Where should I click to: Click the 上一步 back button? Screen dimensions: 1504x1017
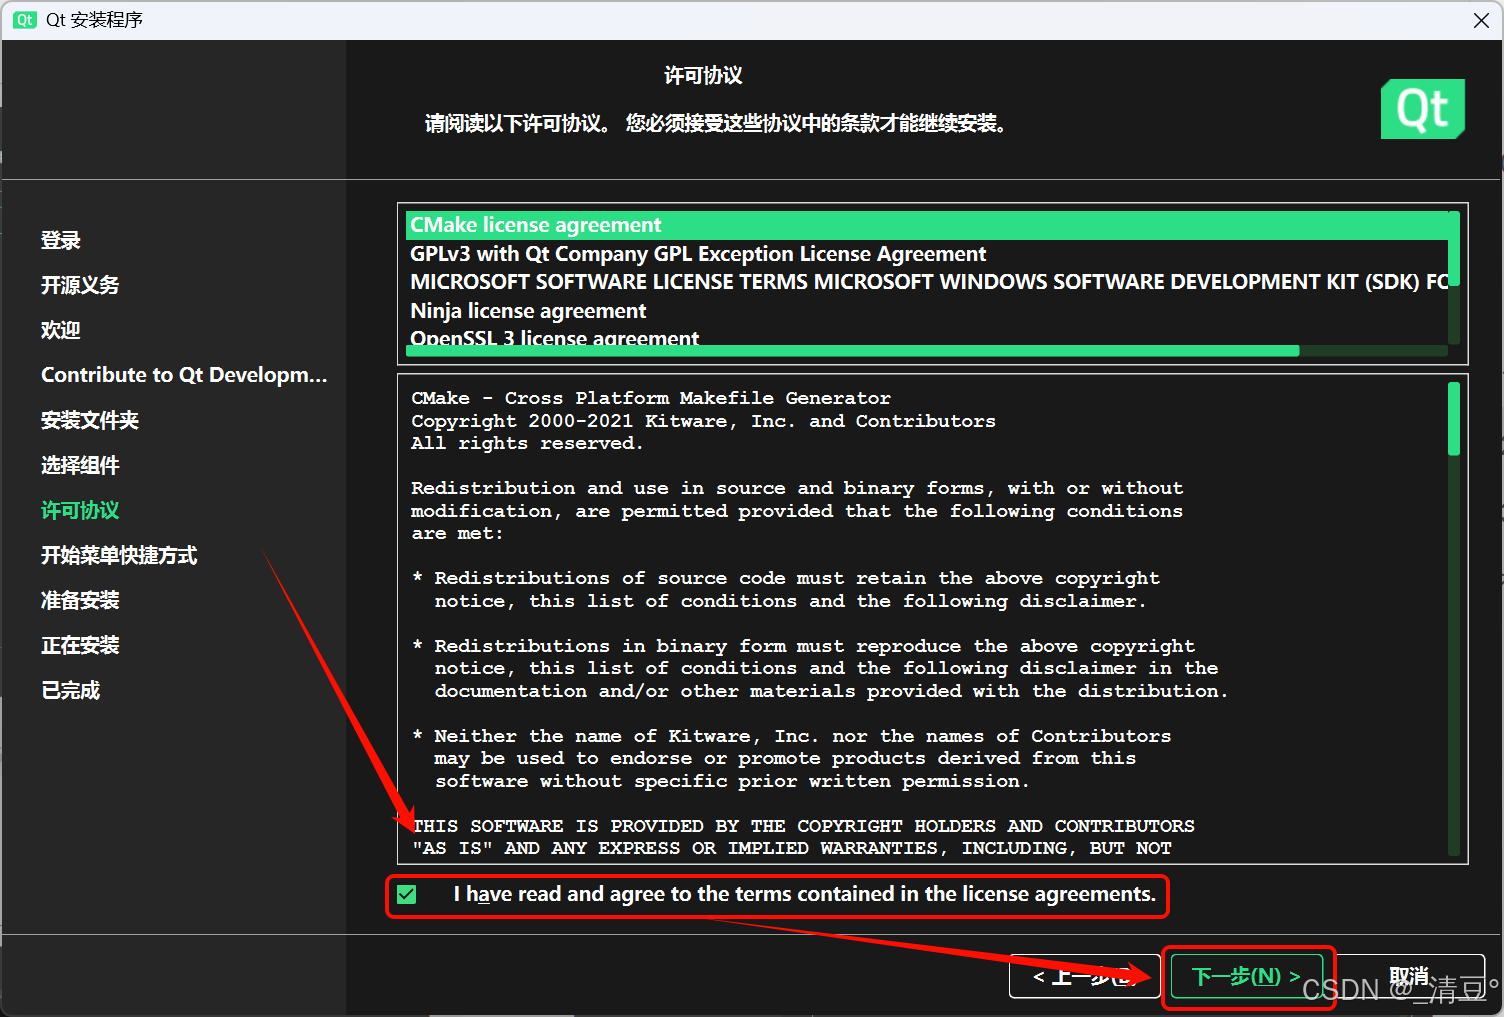coord(1085,976)
